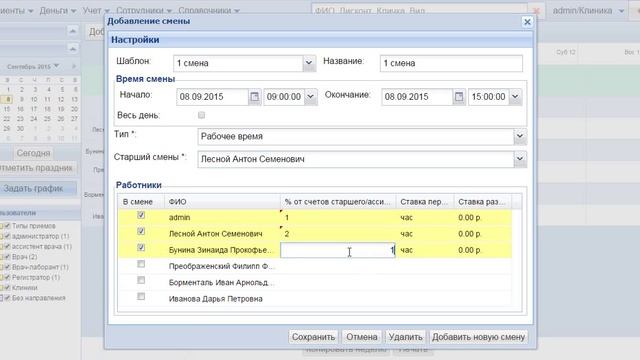Image resolution: width=640 pixels, height=360 pixels.
Task: Click the Сегодня button in sidebar
Action: tap(33, 153)
